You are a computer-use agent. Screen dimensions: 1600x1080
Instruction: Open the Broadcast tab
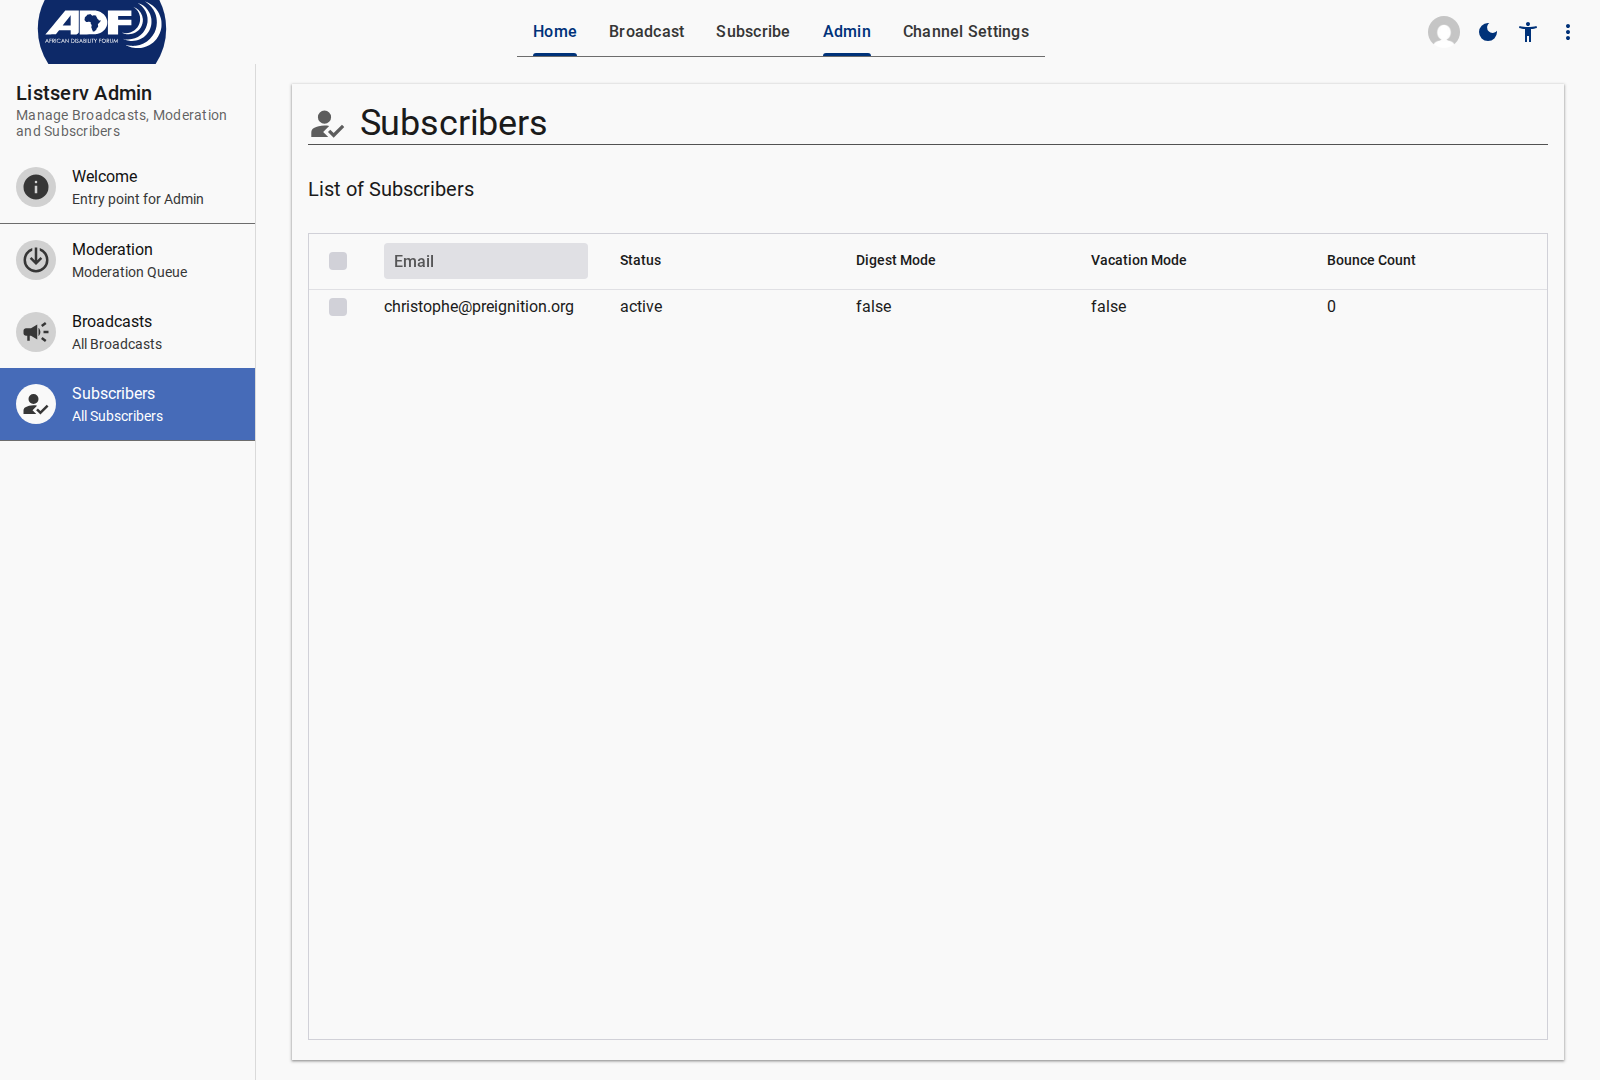click(x=647, y=32)
